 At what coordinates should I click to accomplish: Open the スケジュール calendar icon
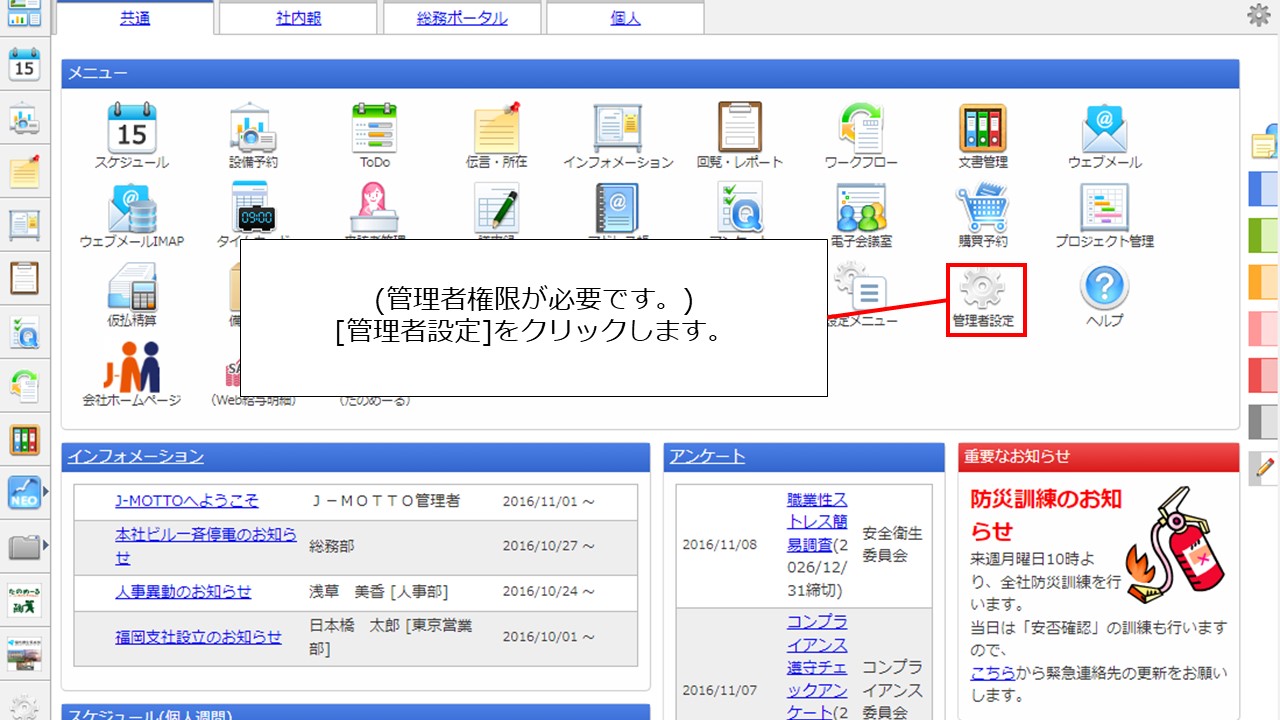[x=131, y=134]
